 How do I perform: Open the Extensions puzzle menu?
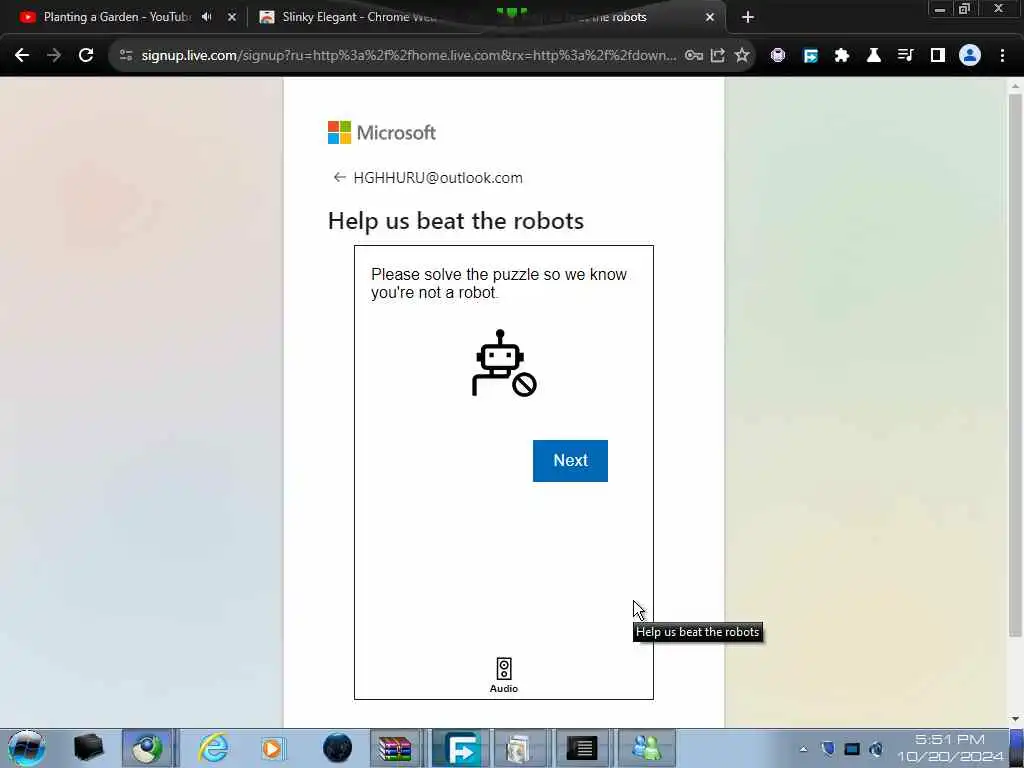[842, 56]
